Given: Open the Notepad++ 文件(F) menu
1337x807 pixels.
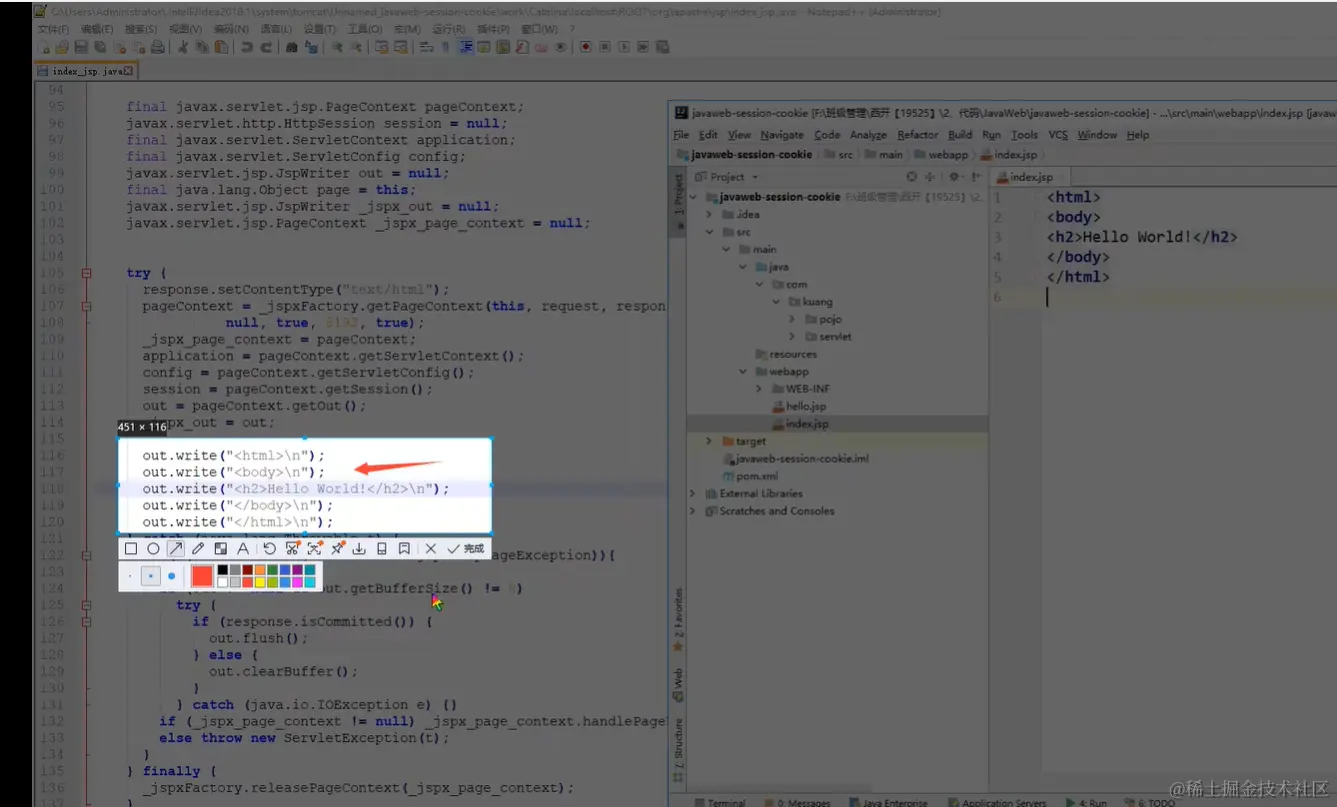Looking at the screenshot, I should coord(53,30).
